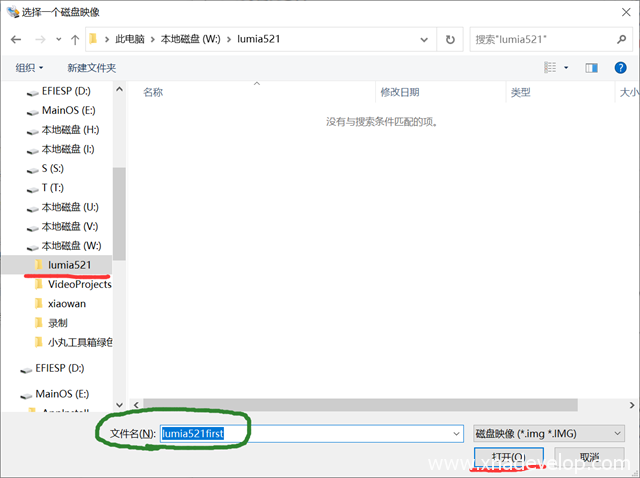Select the S (S:) drive
This screenshot has width=640, height=478.
click(52, 168)
